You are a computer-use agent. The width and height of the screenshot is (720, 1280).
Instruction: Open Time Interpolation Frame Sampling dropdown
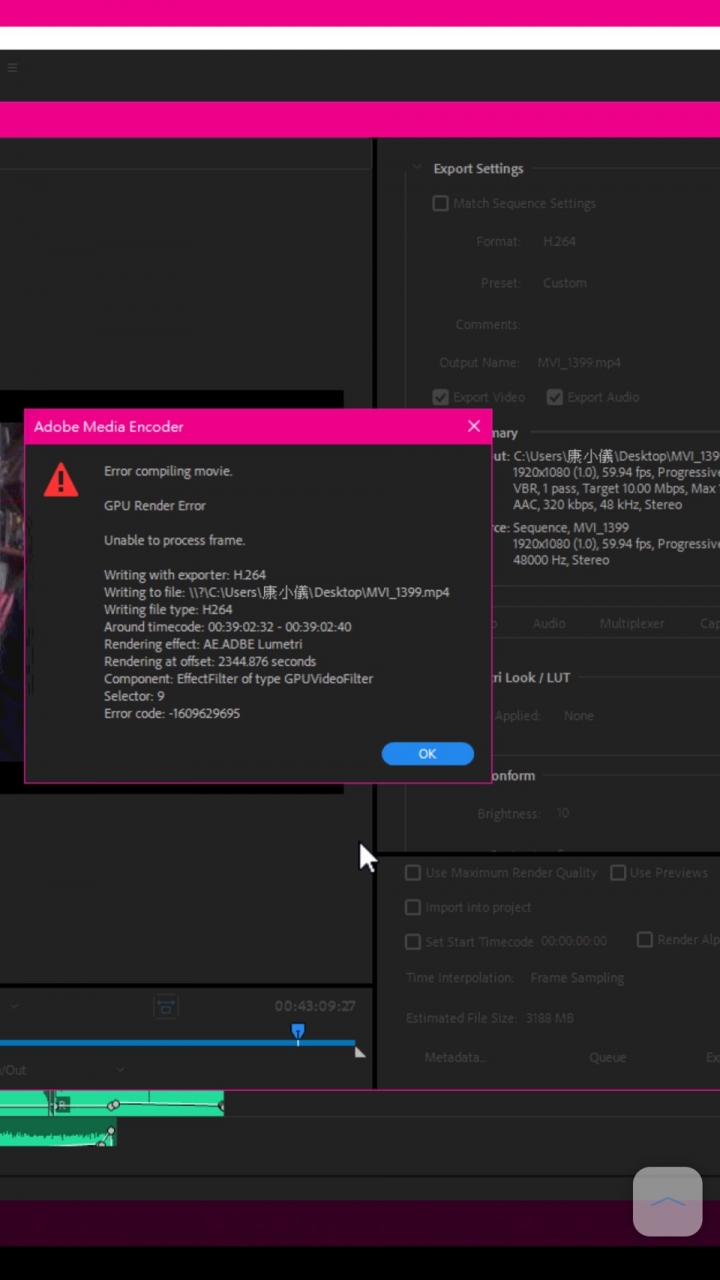(577, 978)
